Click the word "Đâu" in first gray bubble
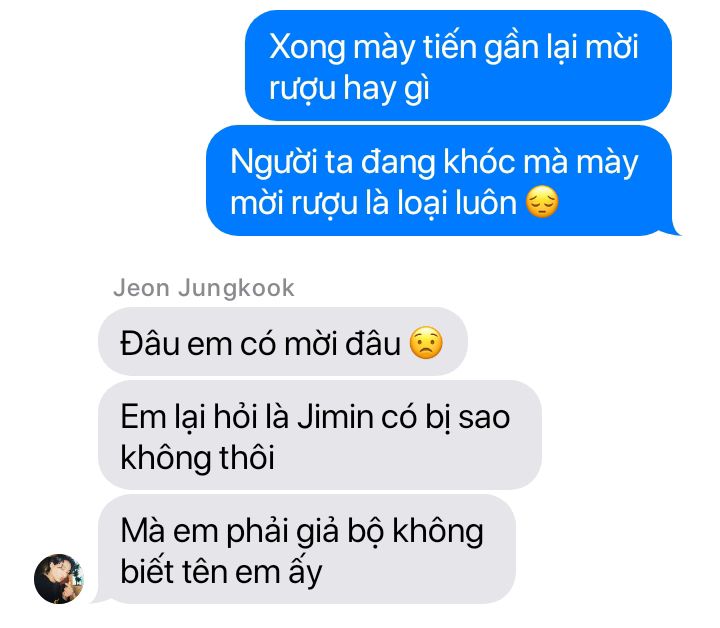Screen dimensions: 720x628 pos(150,343)
